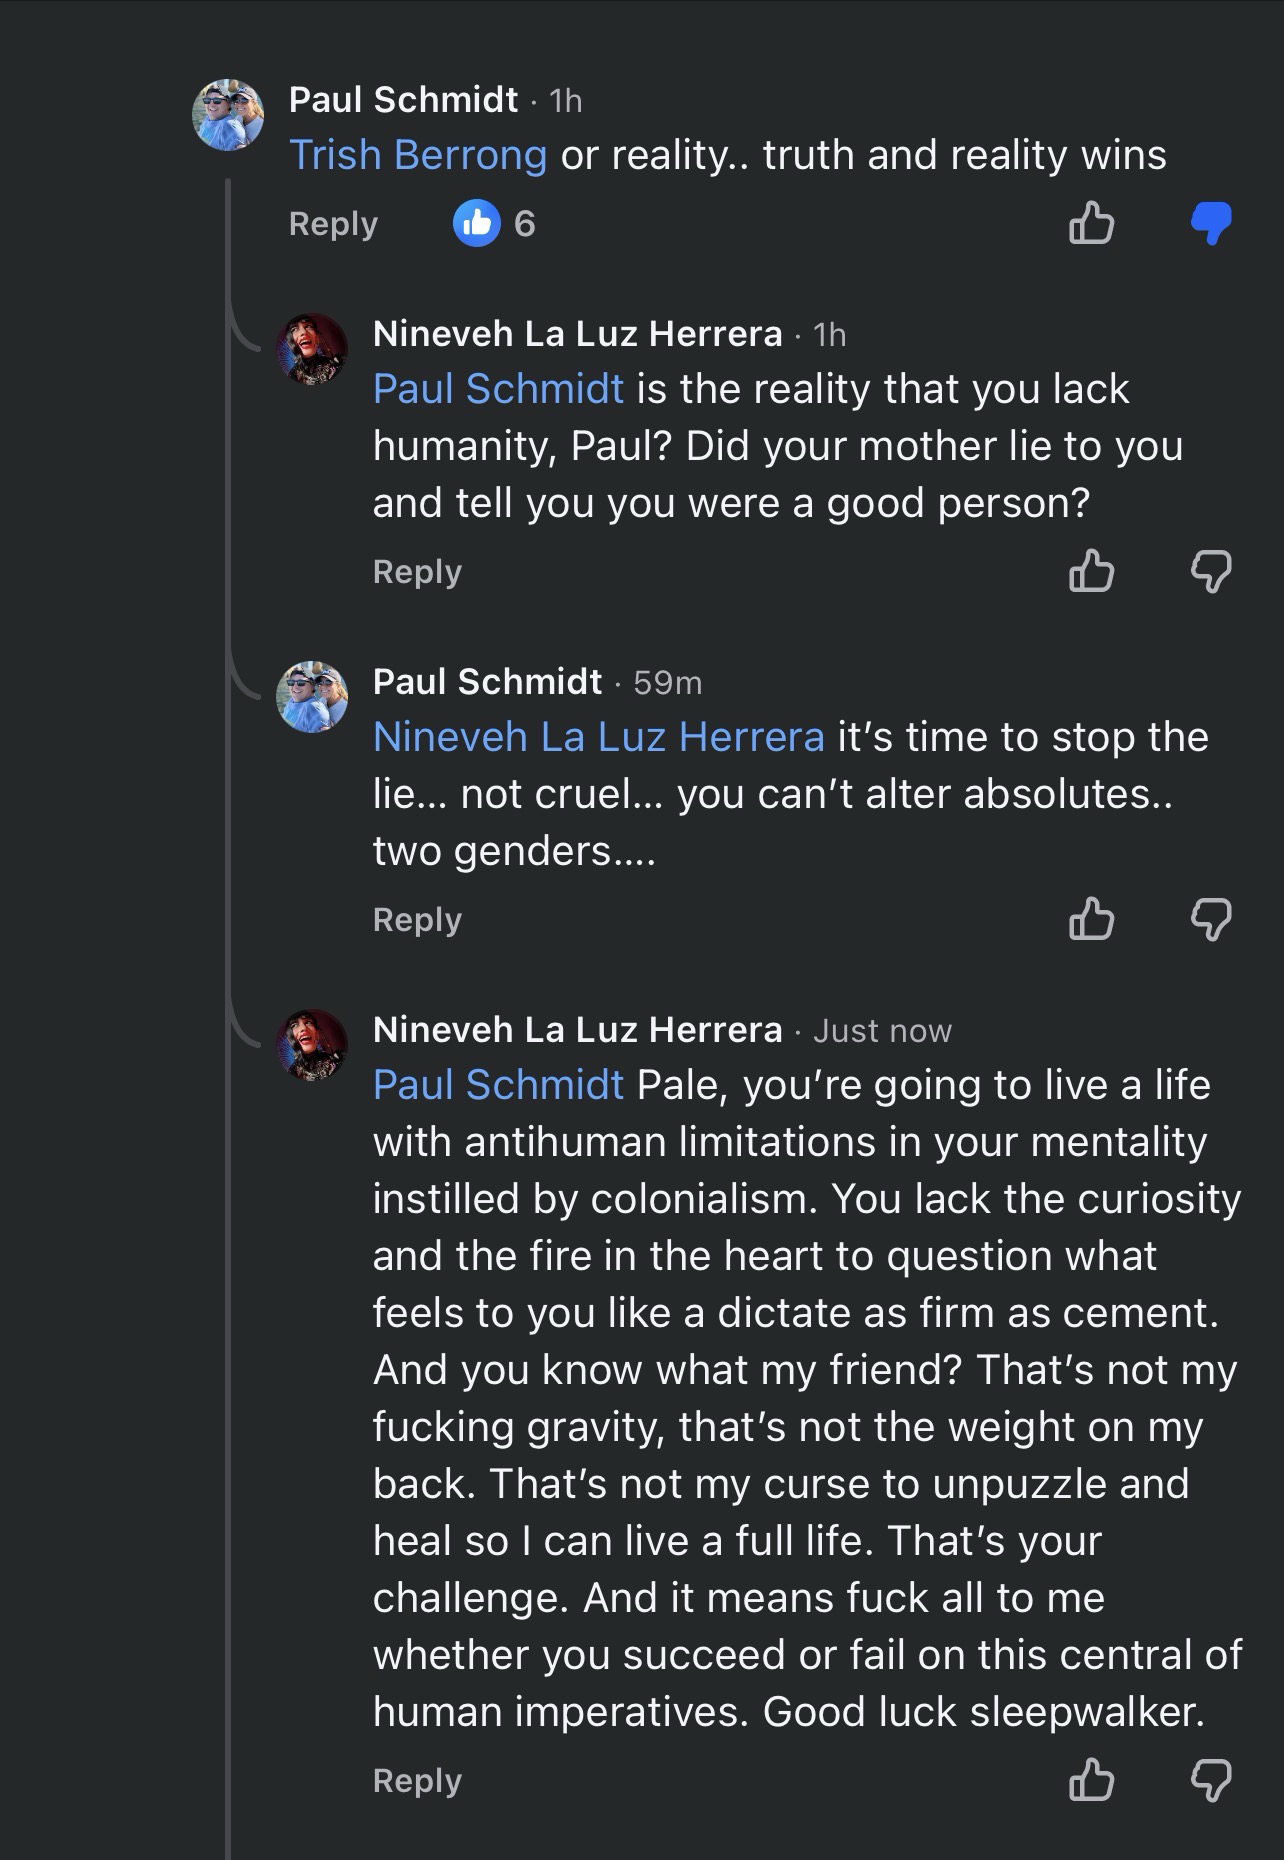Open Paul Schmidt mention in 'Pale' reply

pos(498,1085)
